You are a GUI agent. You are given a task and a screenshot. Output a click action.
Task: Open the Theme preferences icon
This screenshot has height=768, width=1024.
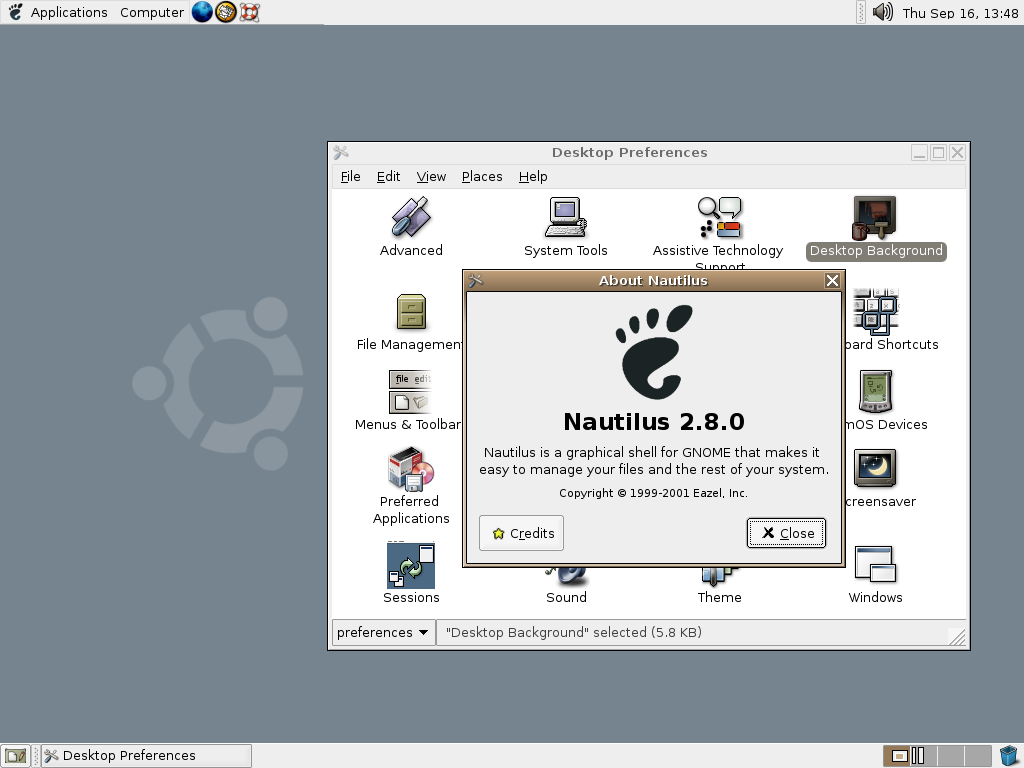(x=719, y=576)
